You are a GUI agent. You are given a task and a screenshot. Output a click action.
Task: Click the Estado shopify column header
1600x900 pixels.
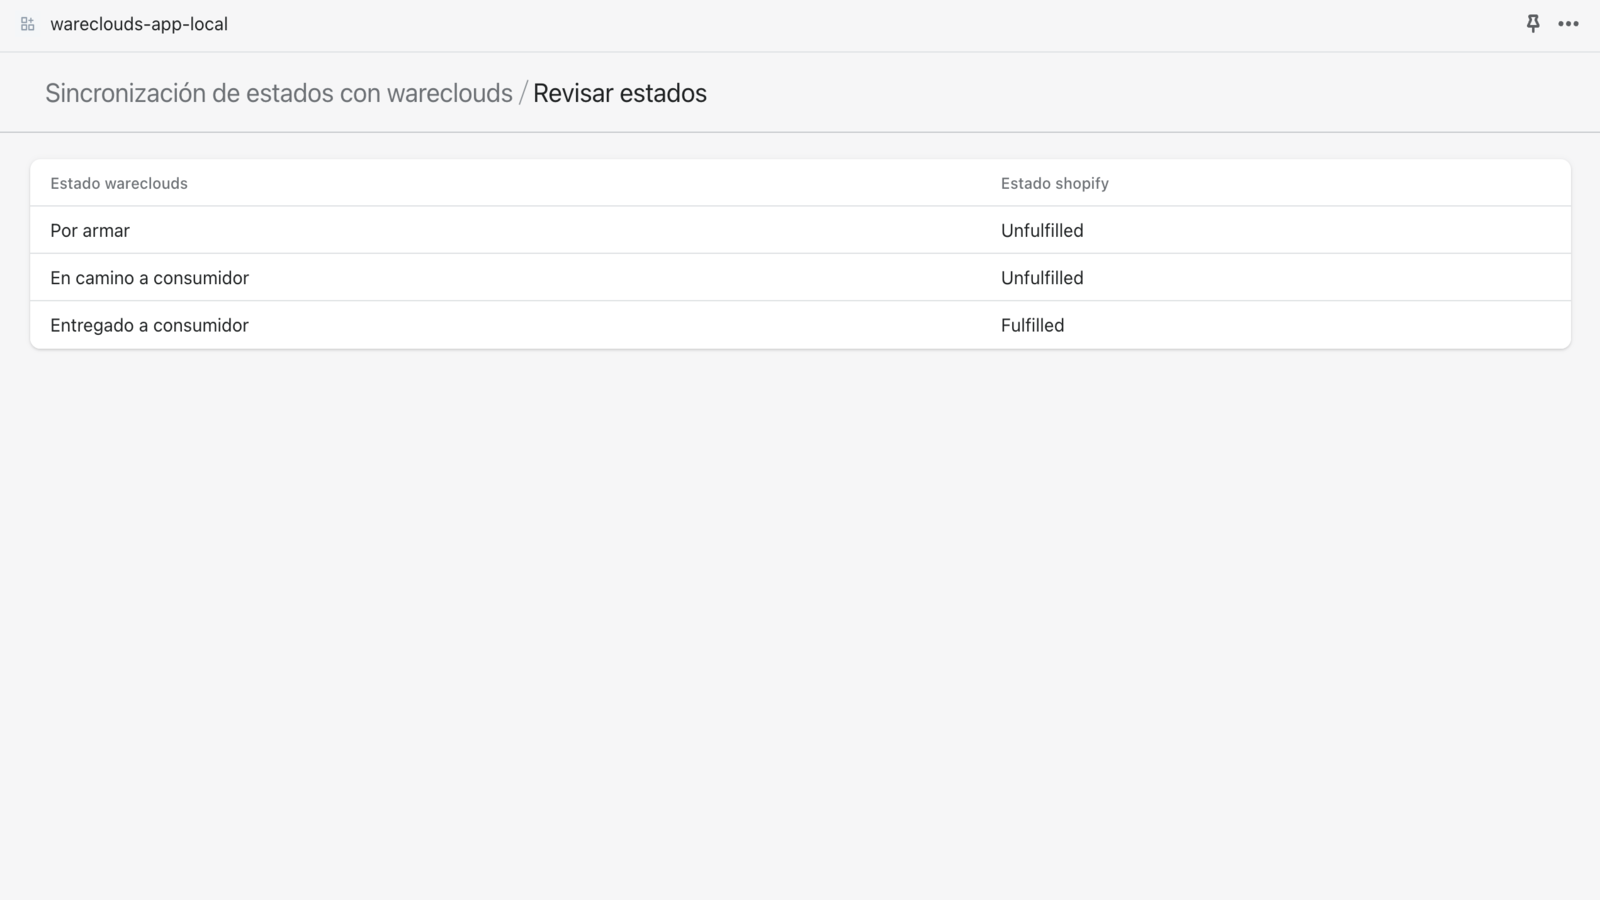1054,183
